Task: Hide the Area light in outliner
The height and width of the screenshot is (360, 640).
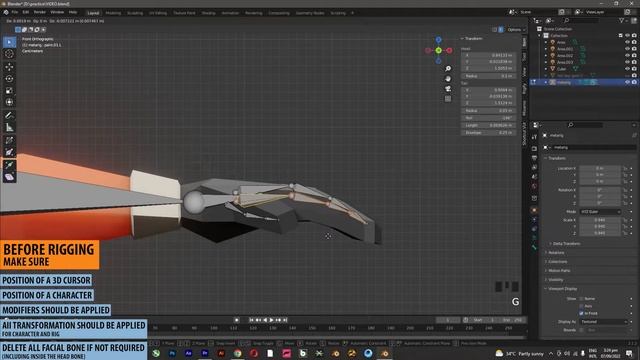Action: 627,42
